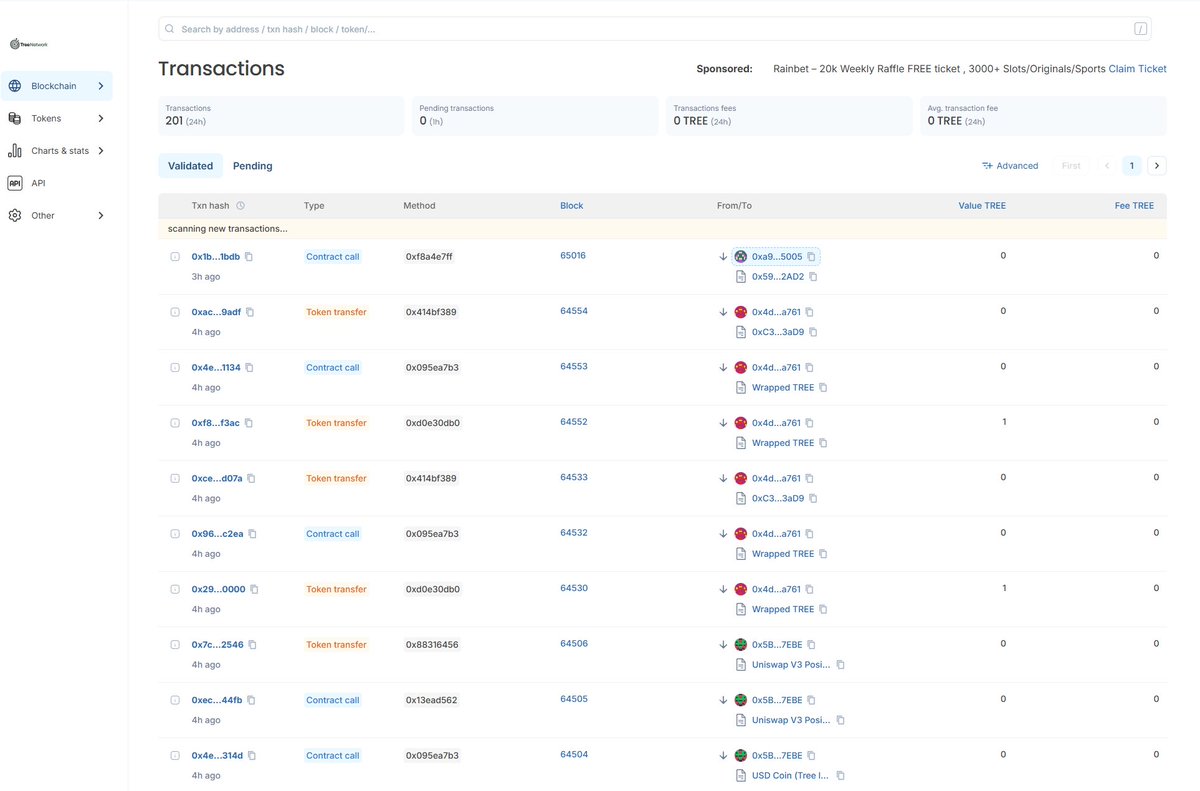Open the Blockchain sidebar menu
Screen dimensions: 1200x791
point(56,86)
